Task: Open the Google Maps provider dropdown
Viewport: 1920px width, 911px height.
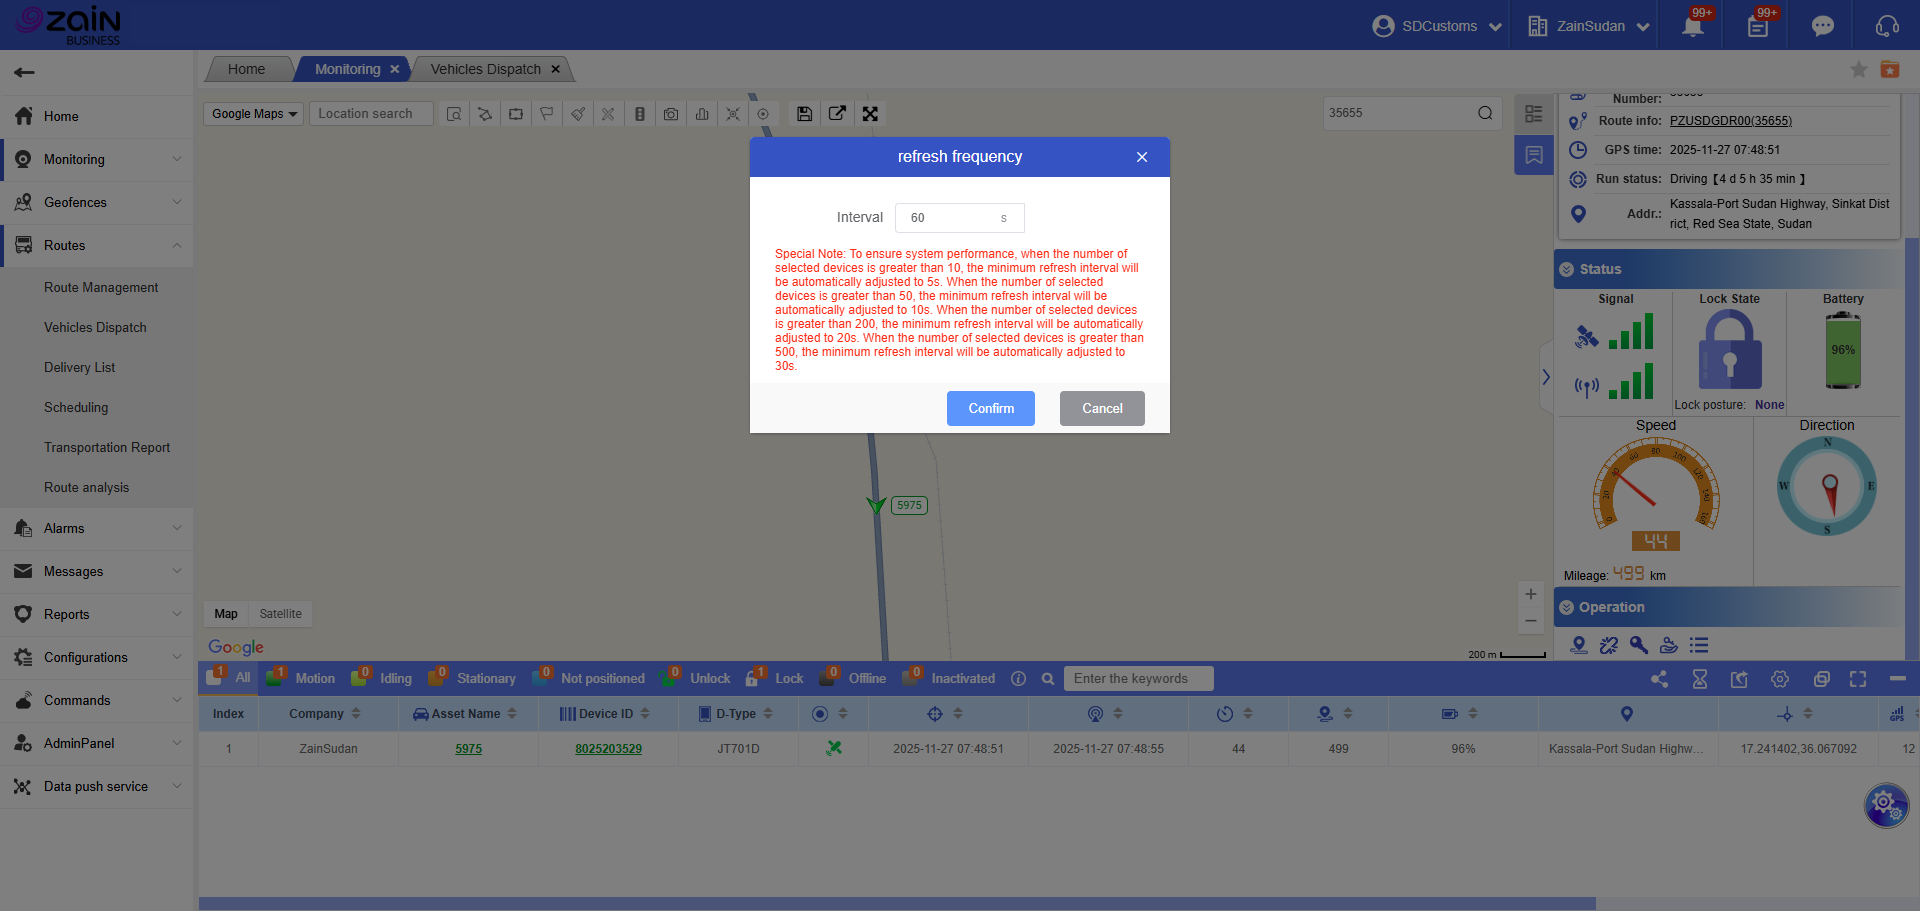Action: (x=254, y=114)
